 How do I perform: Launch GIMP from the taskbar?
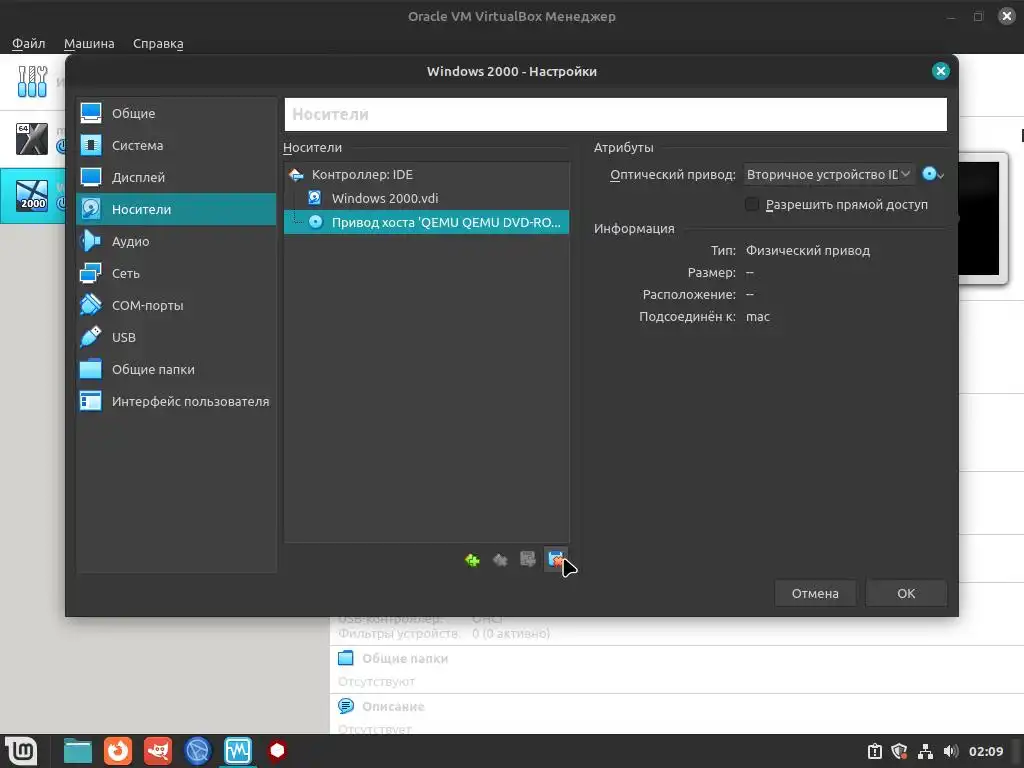pos(158,751)
